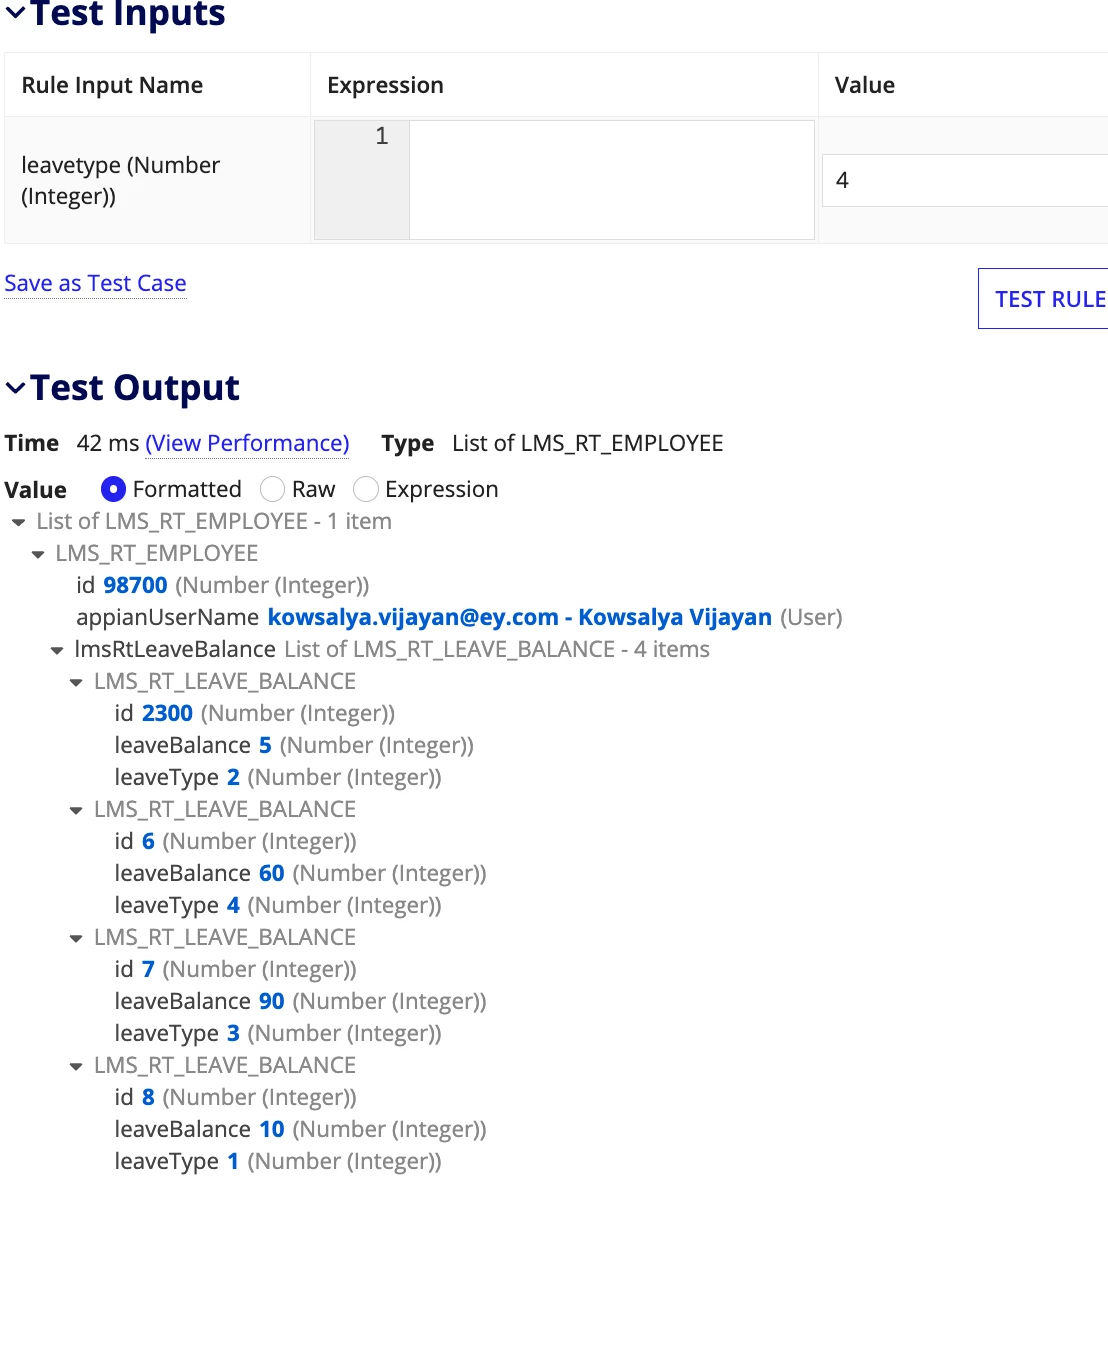1108x1372 pixels.
Task: Click the Value column header
Action: pos(865,85)
